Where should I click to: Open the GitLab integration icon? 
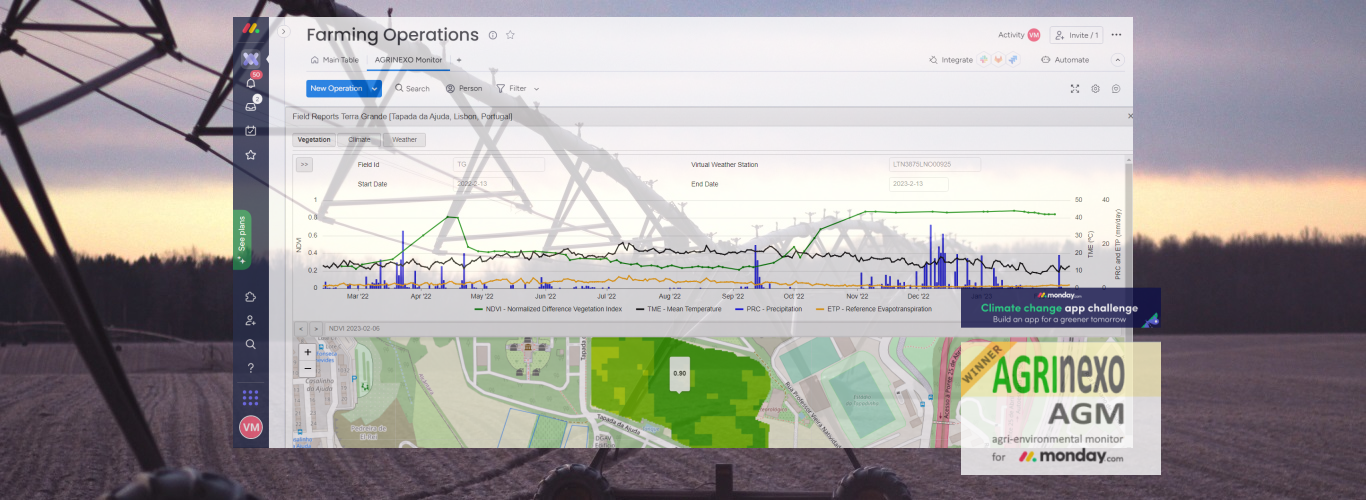pyautogui.click(x=998, y=60)
